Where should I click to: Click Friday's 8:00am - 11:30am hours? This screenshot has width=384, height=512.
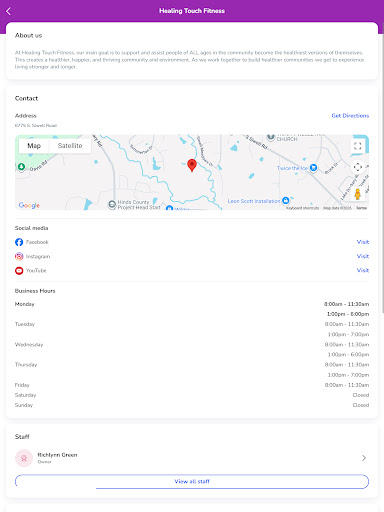click(x=347, y=385)
